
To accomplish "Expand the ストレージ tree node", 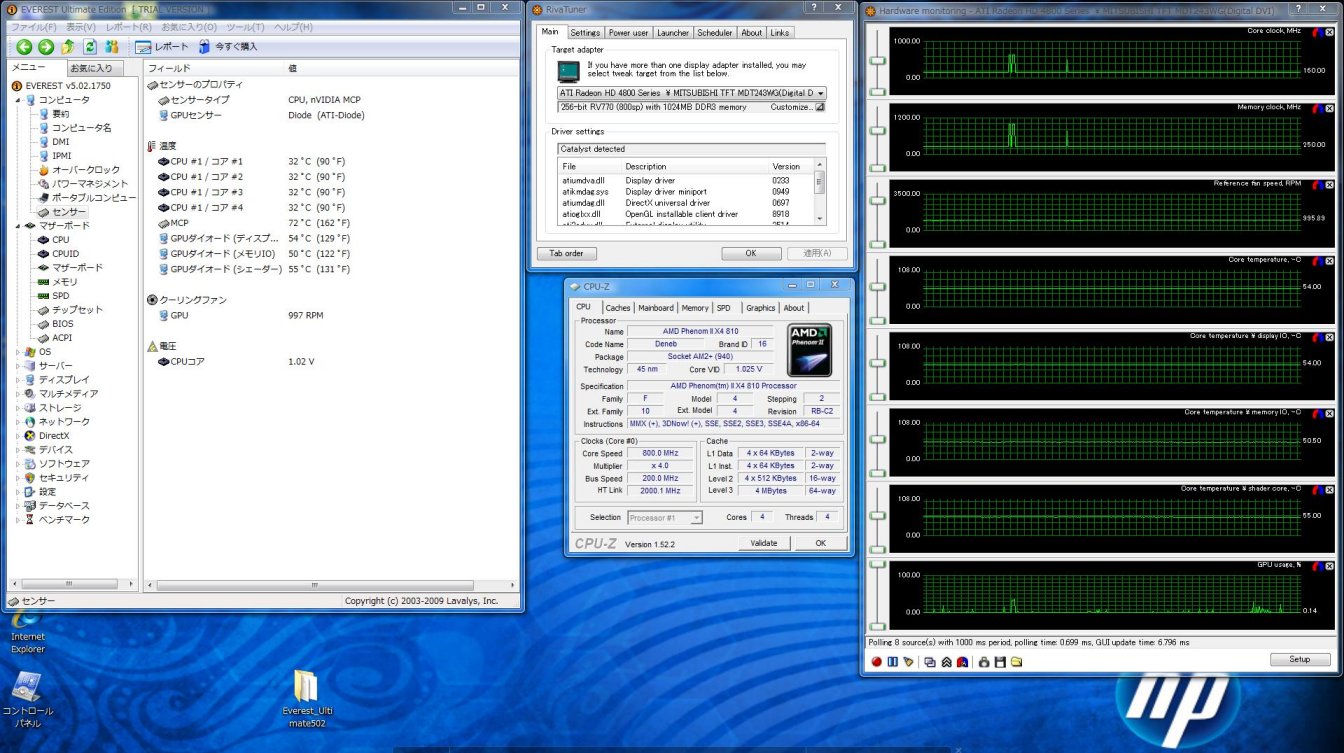I will click(18, 408).
